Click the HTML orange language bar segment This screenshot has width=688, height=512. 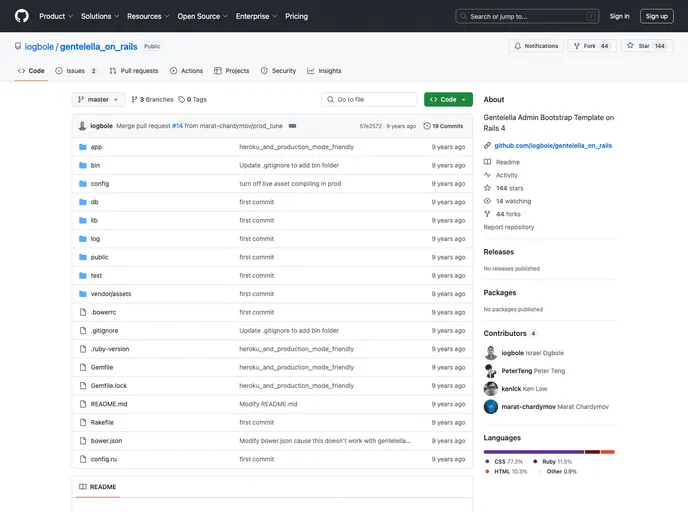[x=607, y=452]
